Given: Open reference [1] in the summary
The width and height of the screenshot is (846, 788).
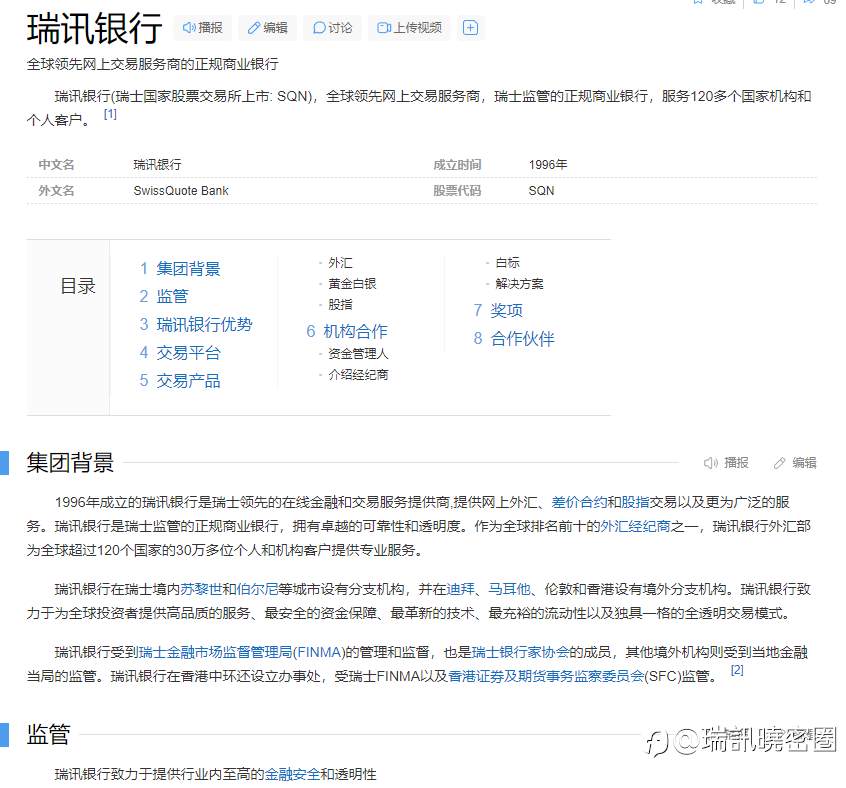Looking at the screenshot, I should click(x=110, y=114).
